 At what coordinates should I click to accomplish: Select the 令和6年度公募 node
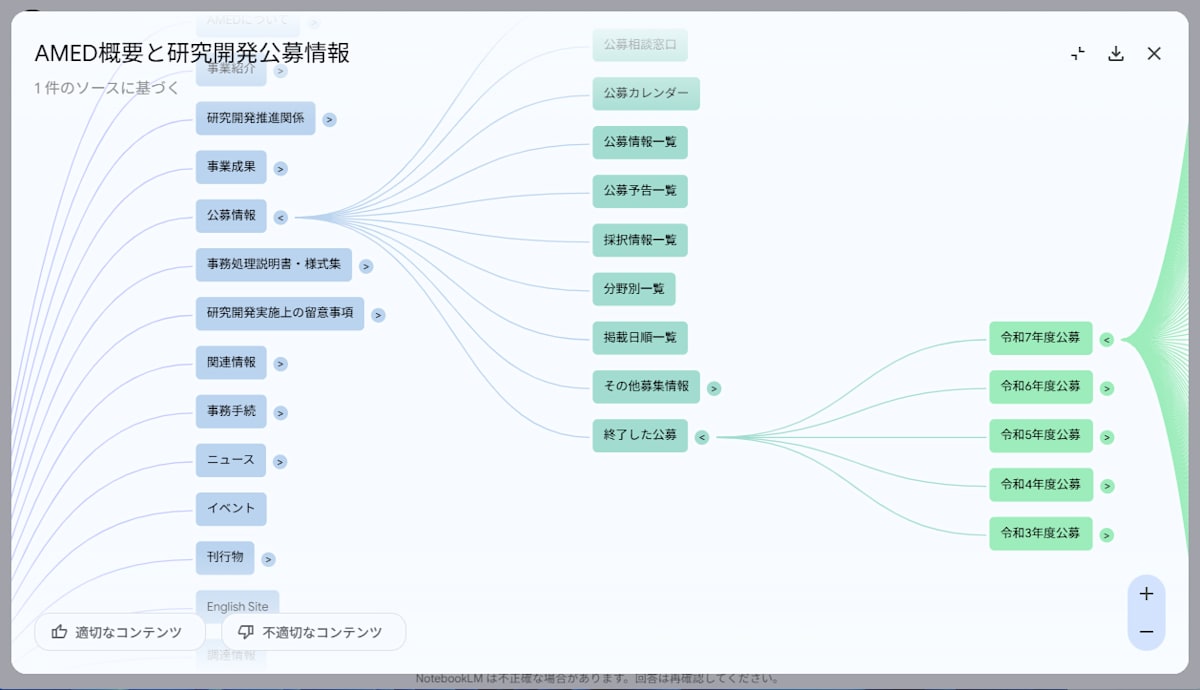[1041, 387]
